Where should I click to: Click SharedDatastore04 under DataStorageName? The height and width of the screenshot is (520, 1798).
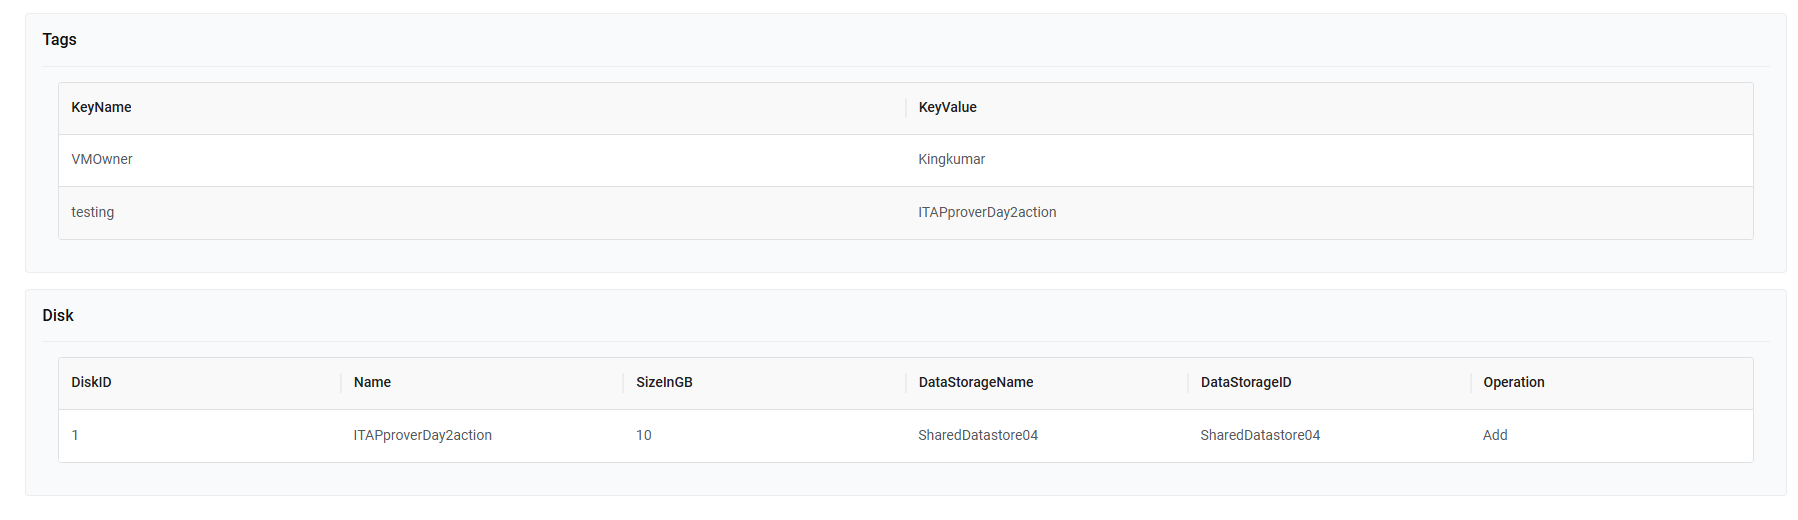(978, 436)
